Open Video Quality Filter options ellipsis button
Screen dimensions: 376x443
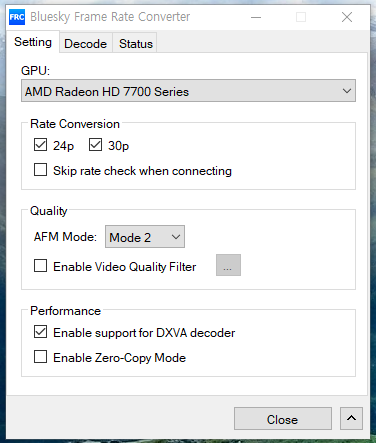coord(228,265)
